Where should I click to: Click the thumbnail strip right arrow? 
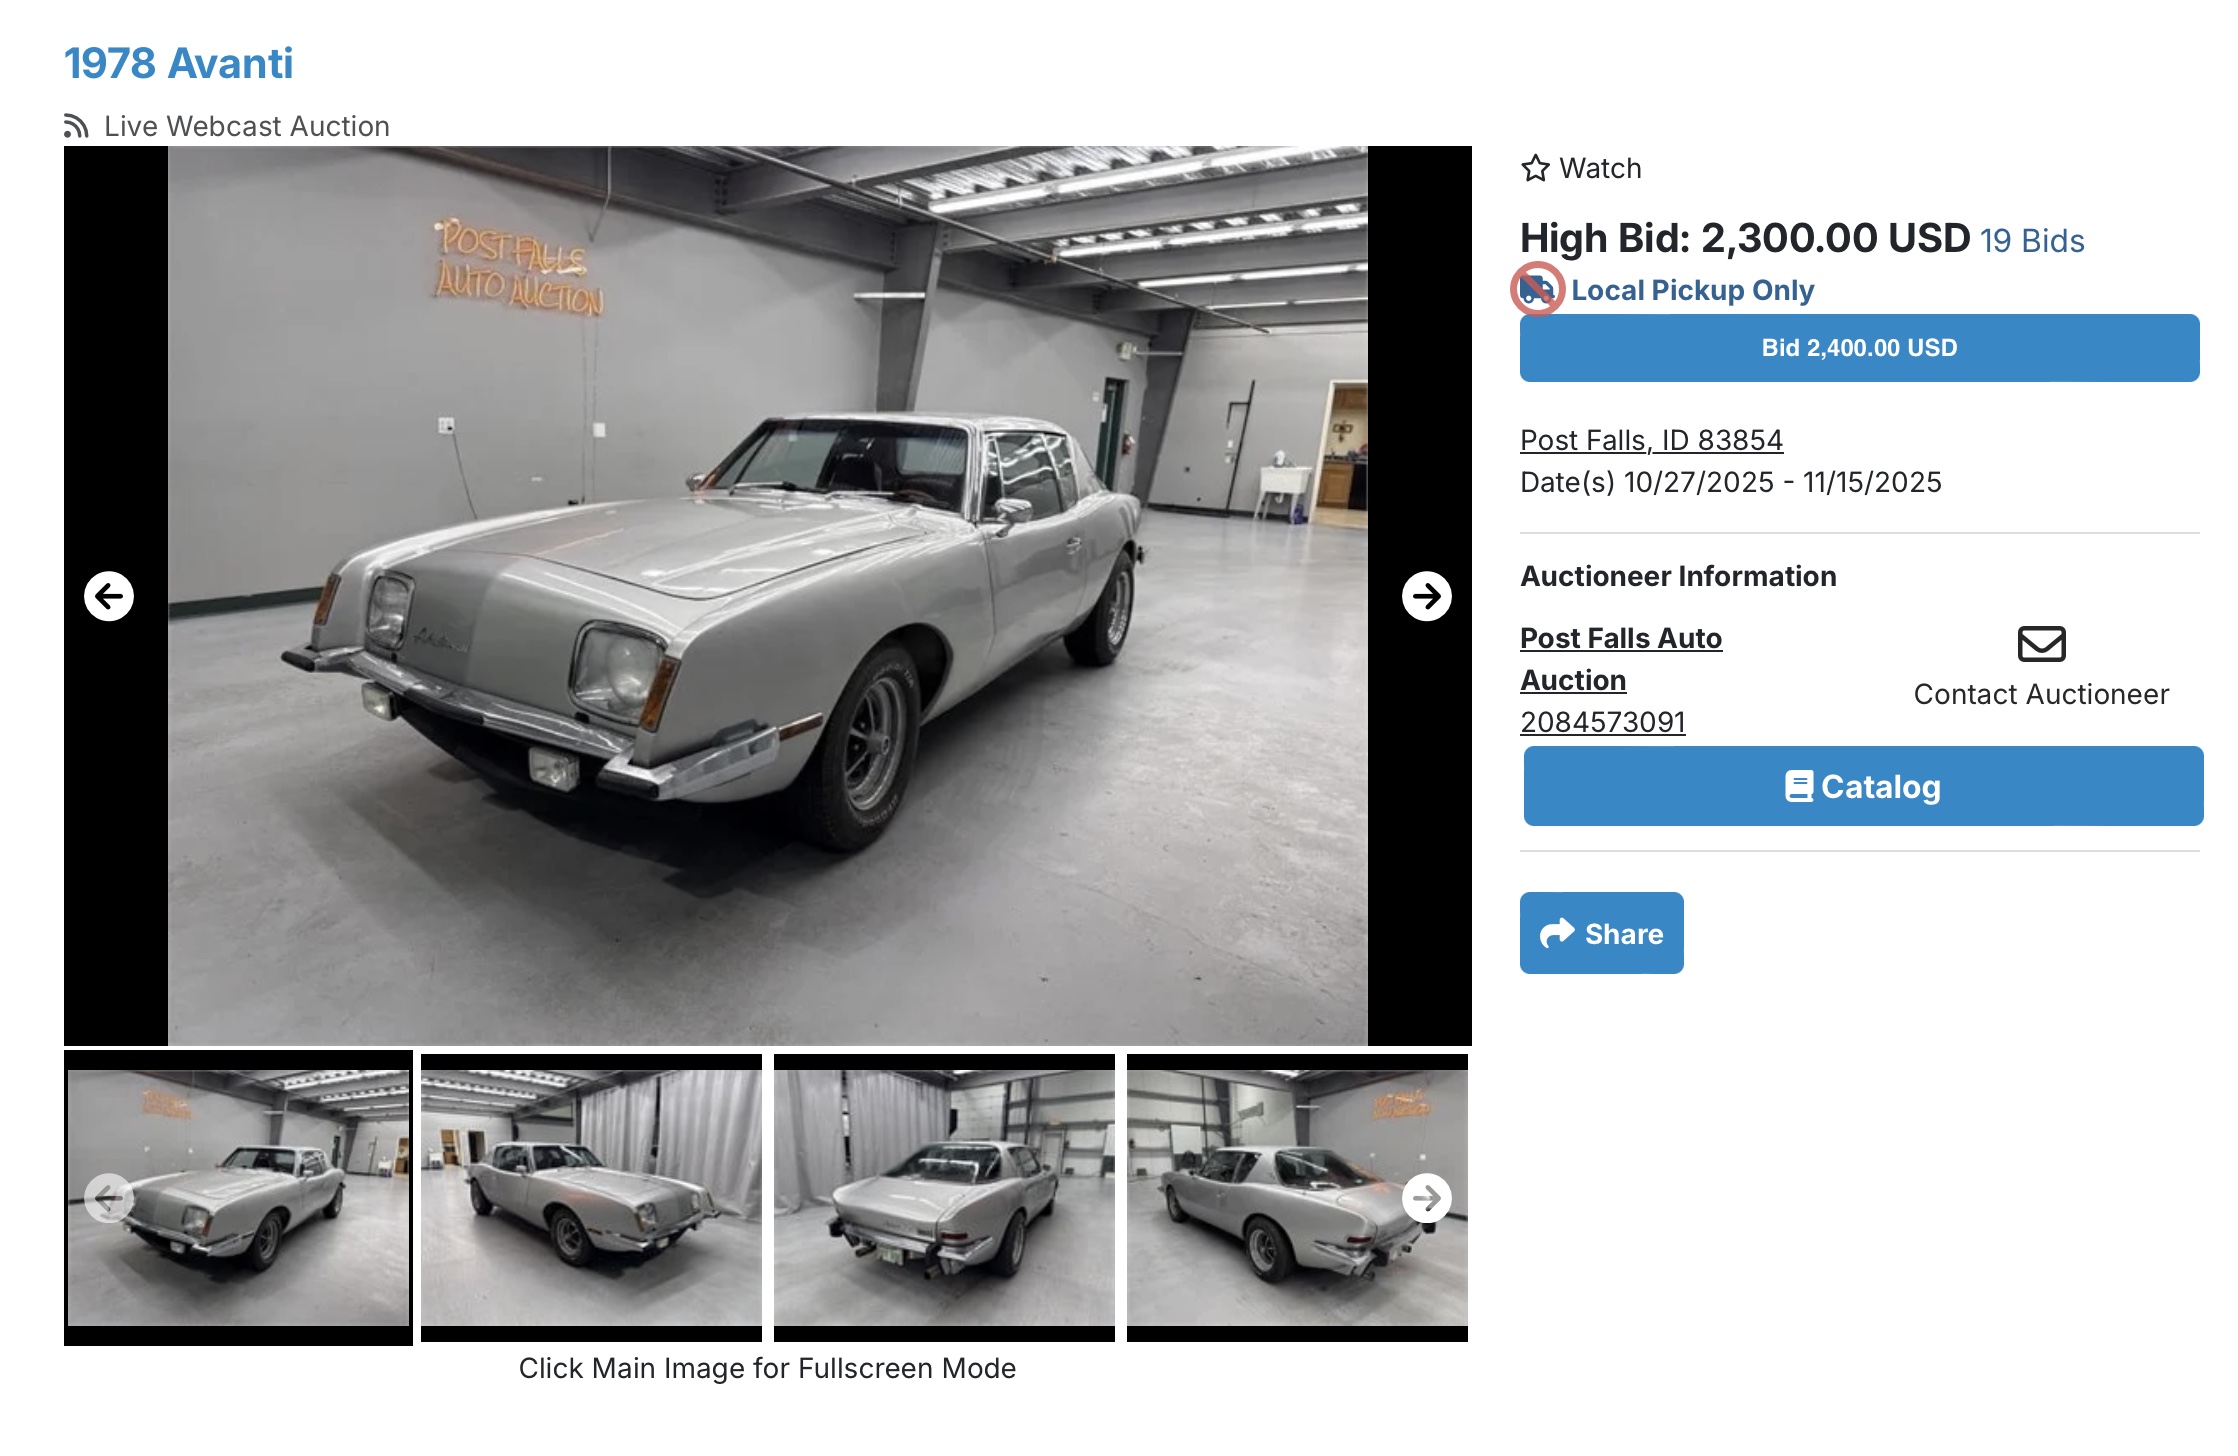[x=1426, y=1197]
